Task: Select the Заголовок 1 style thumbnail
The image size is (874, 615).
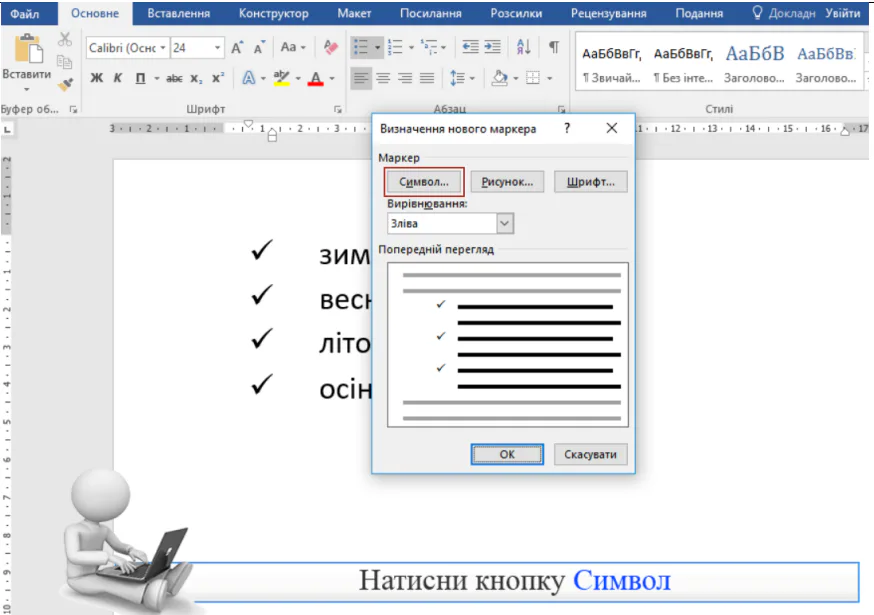Action: [755, 62]
